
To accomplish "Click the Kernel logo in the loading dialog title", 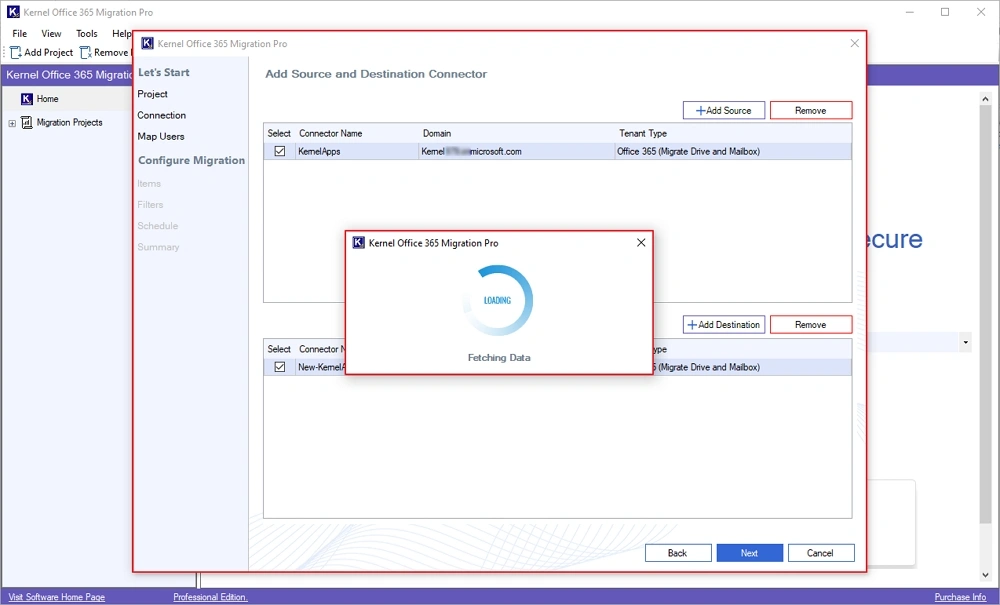I will coord(358,243).
